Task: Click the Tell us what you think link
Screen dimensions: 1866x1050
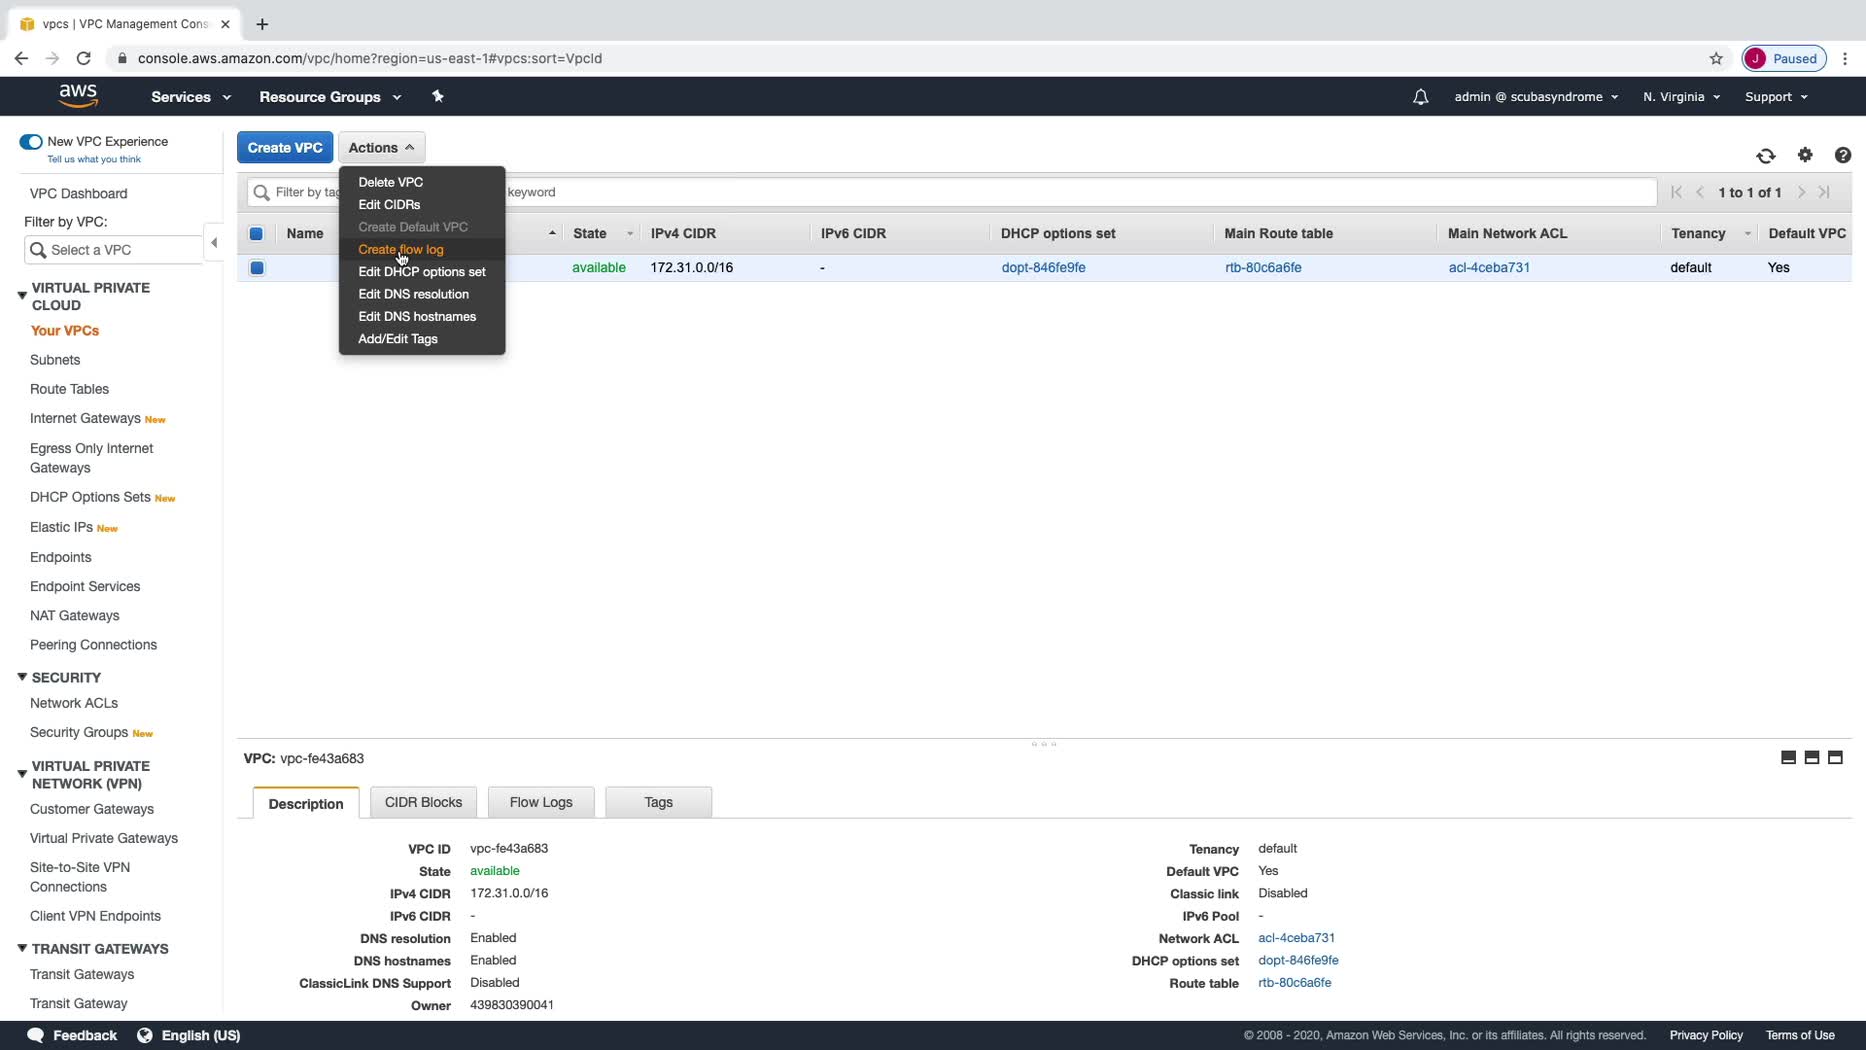Action: tap(94, 159)
